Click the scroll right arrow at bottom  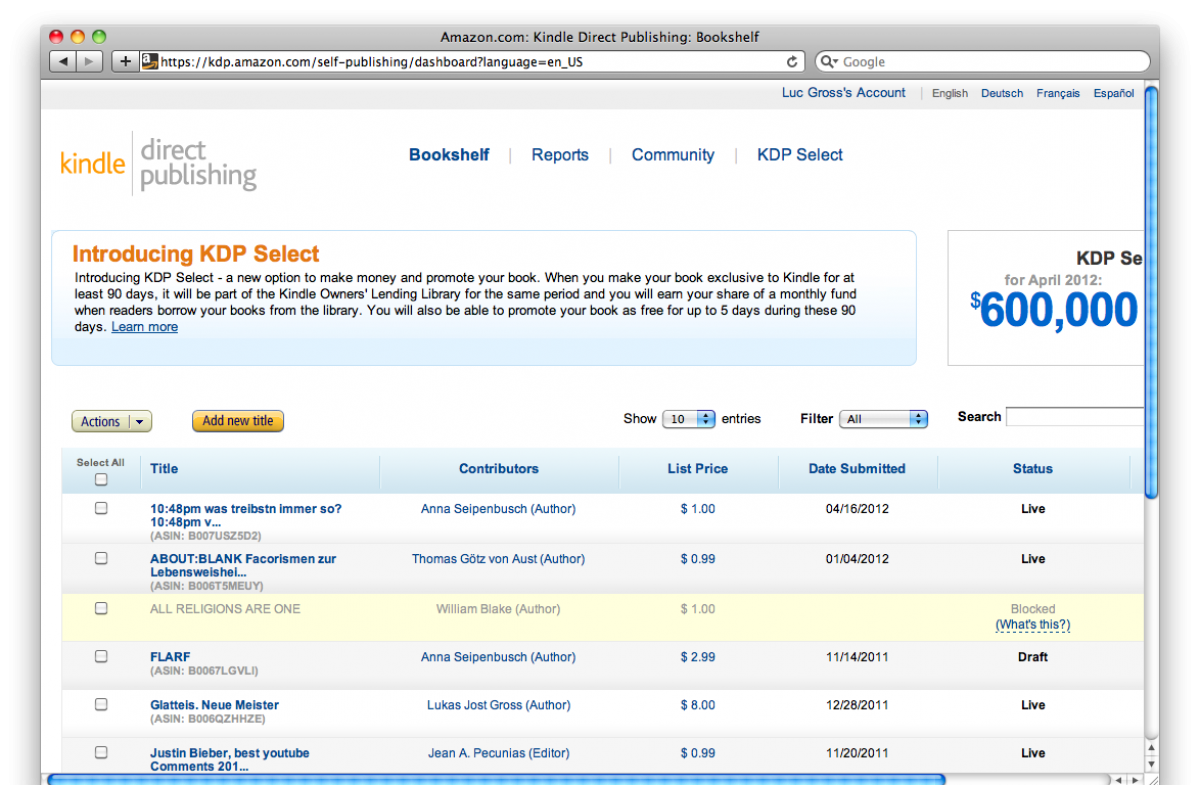(x=1134, y=779)
